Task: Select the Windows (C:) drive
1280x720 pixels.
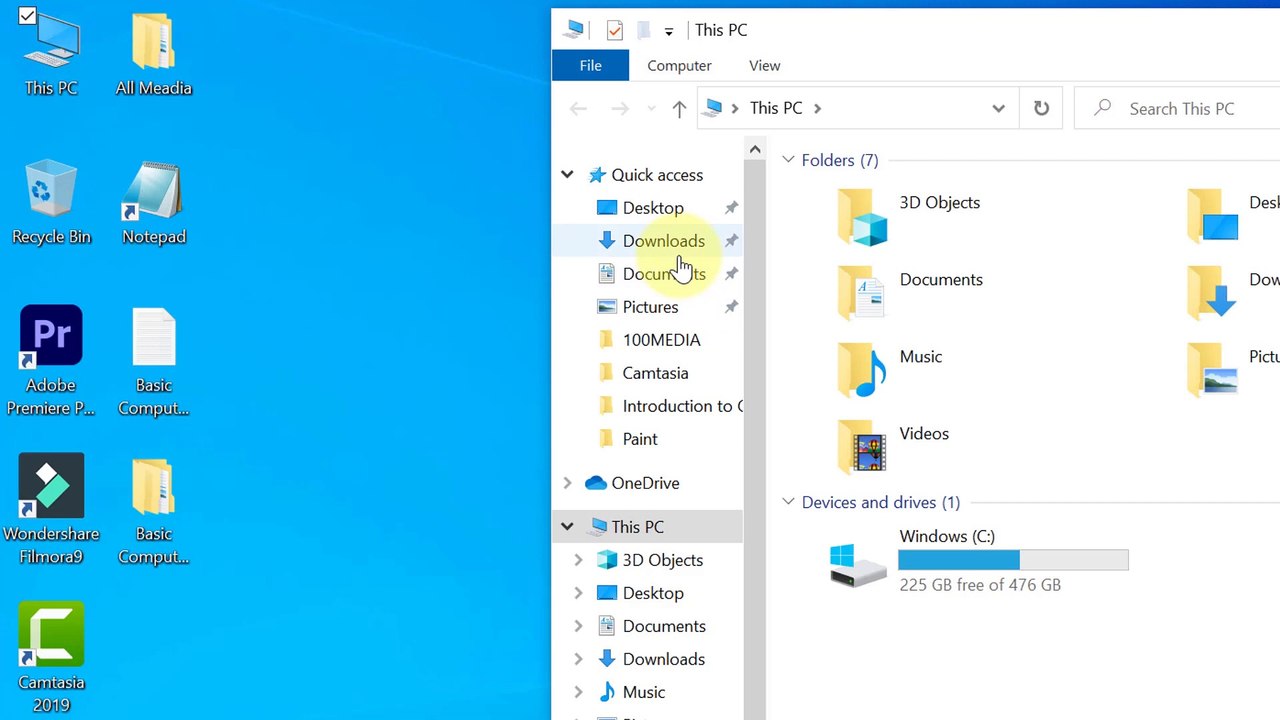Action: [980, 561]
